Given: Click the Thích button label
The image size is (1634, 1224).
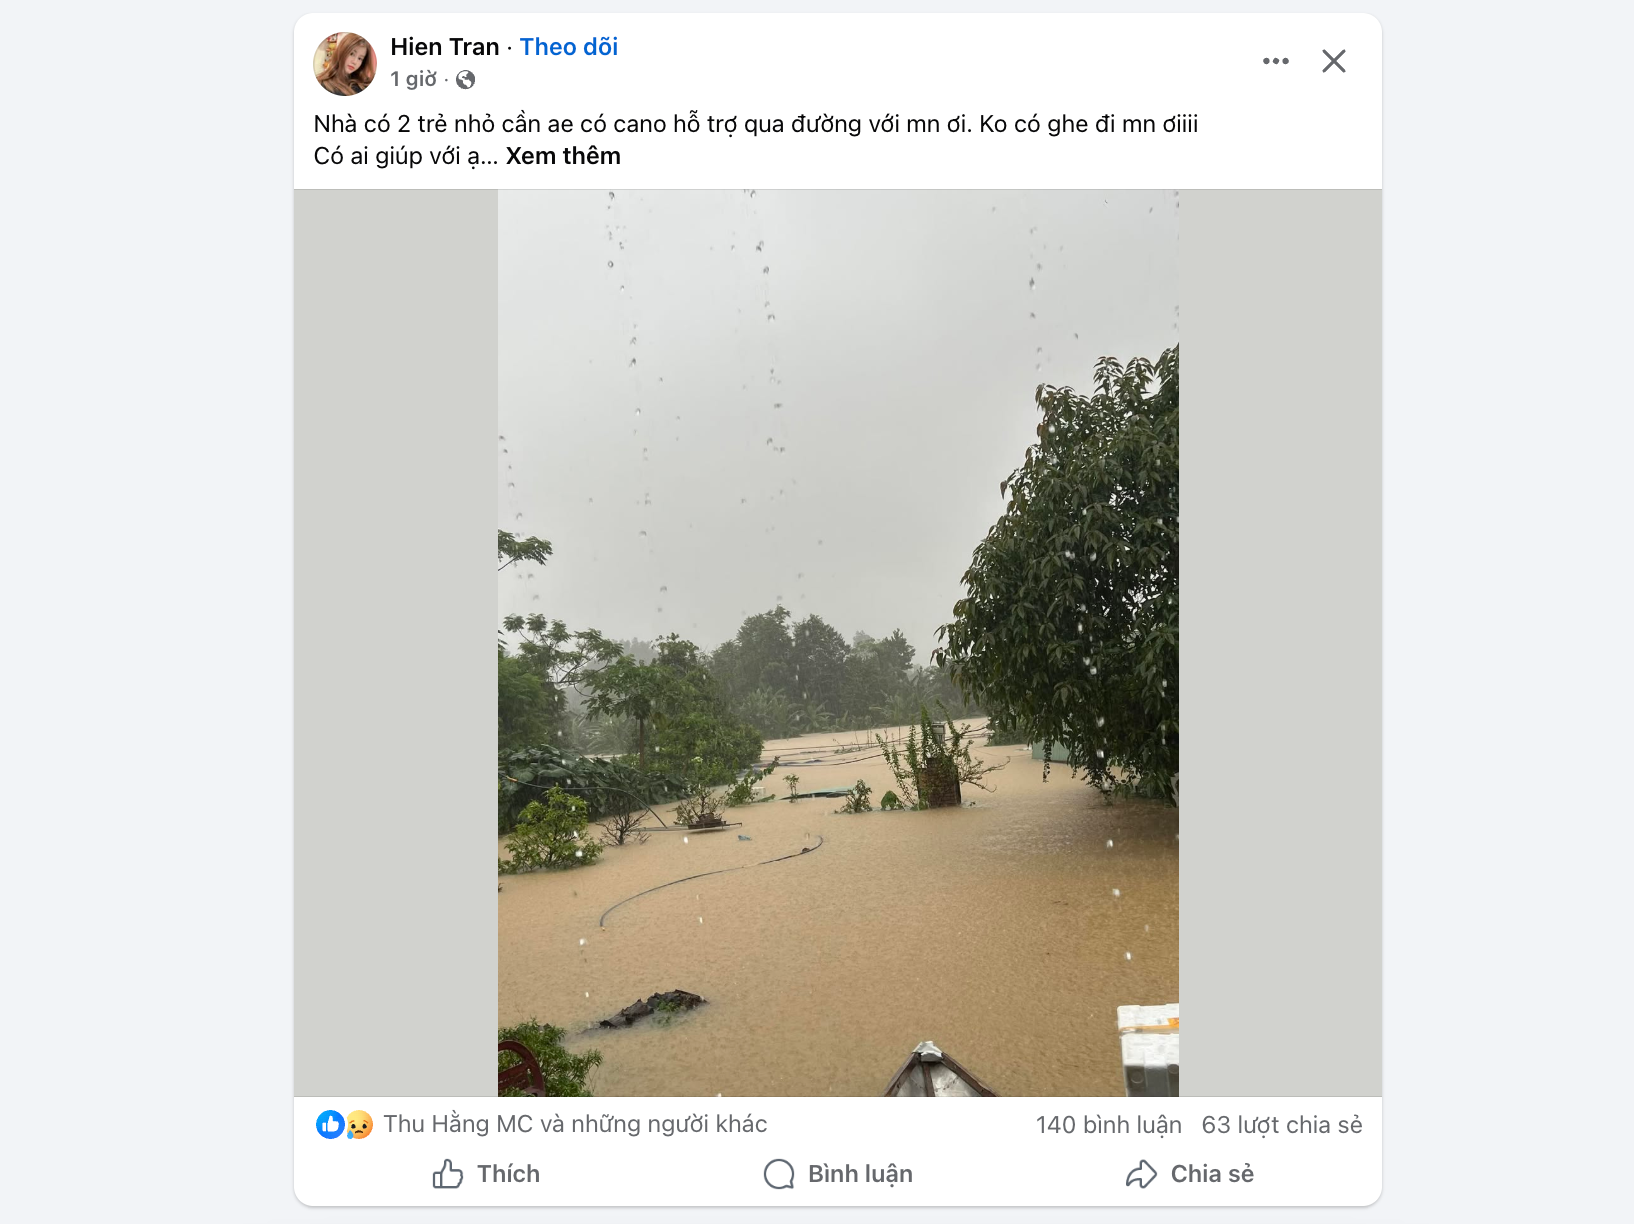Looking at the screenshot, I should [508, 1174].
